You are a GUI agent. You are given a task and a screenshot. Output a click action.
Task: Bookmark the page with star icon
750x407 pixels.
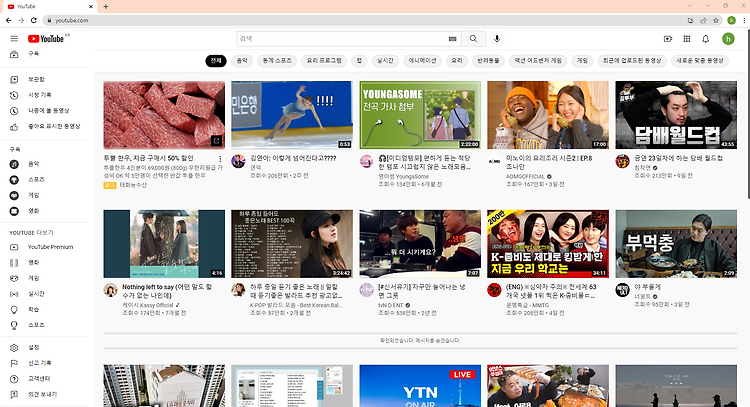point(716,21)
